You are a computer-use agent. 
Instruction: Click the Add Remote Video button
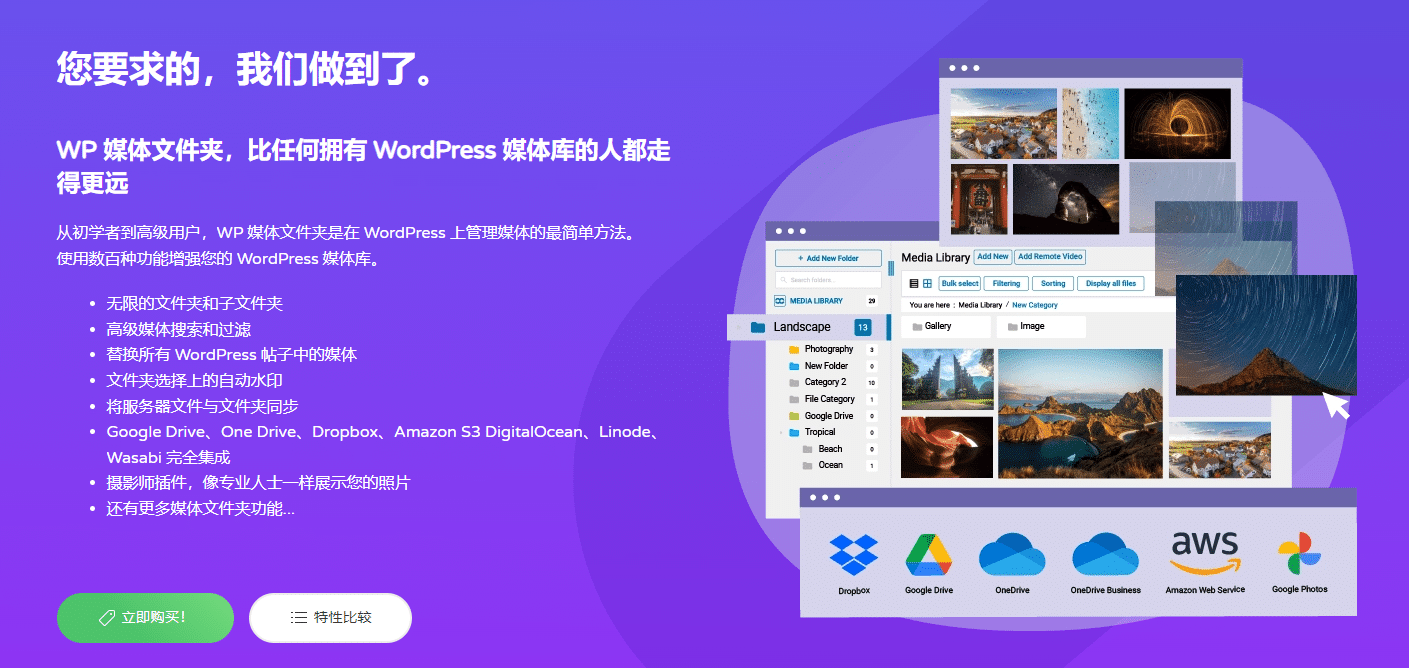coord(1051,257)
